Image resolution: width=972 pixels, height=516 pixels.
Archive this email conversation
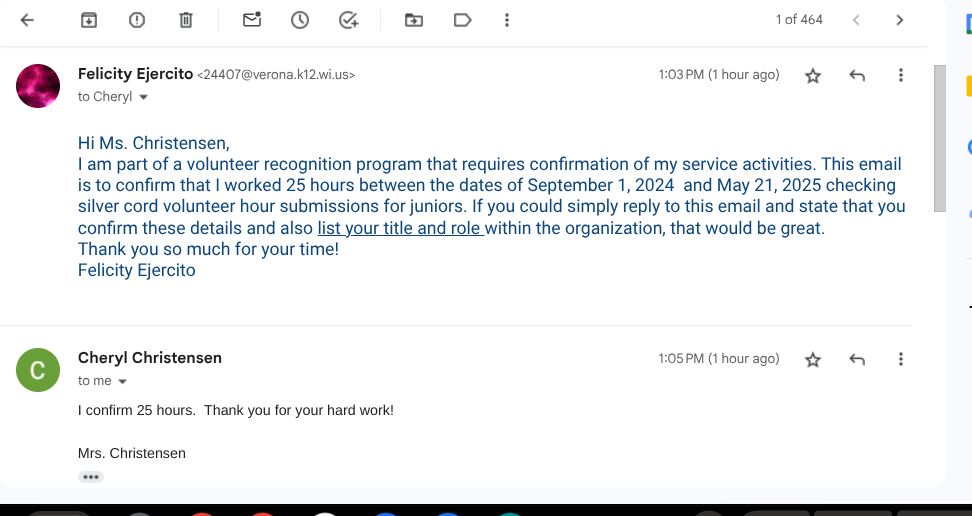point(89,20)
